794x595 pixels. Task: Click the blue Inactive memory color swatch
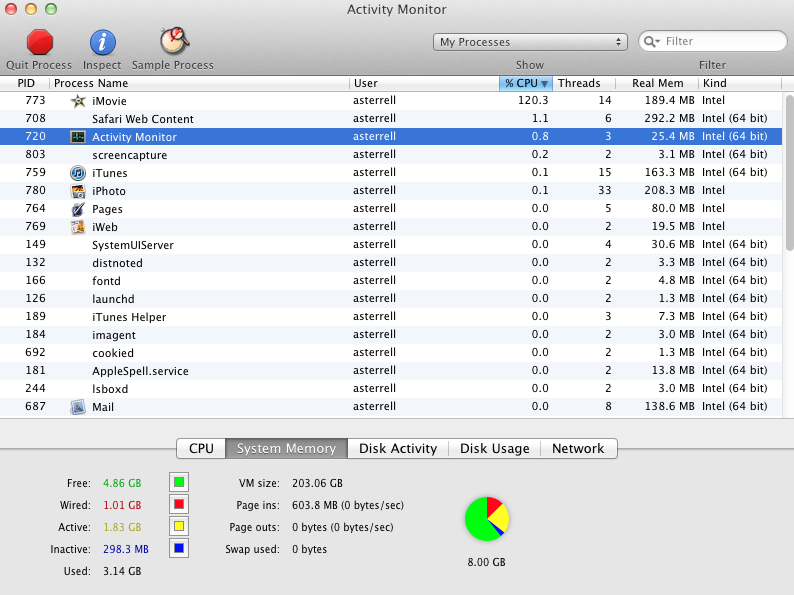coord(179,548)
